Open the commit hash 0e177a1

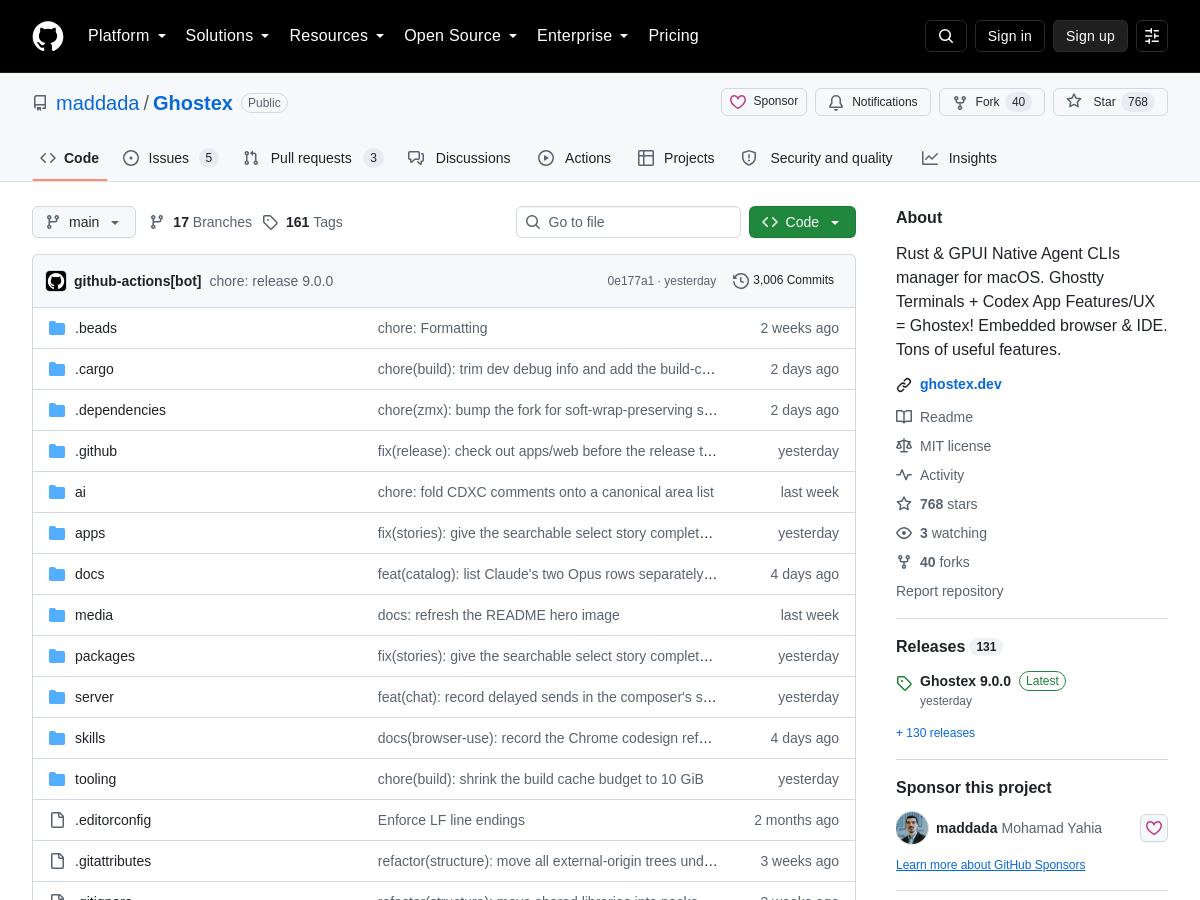pyautogui.click(x=630, y=281)
